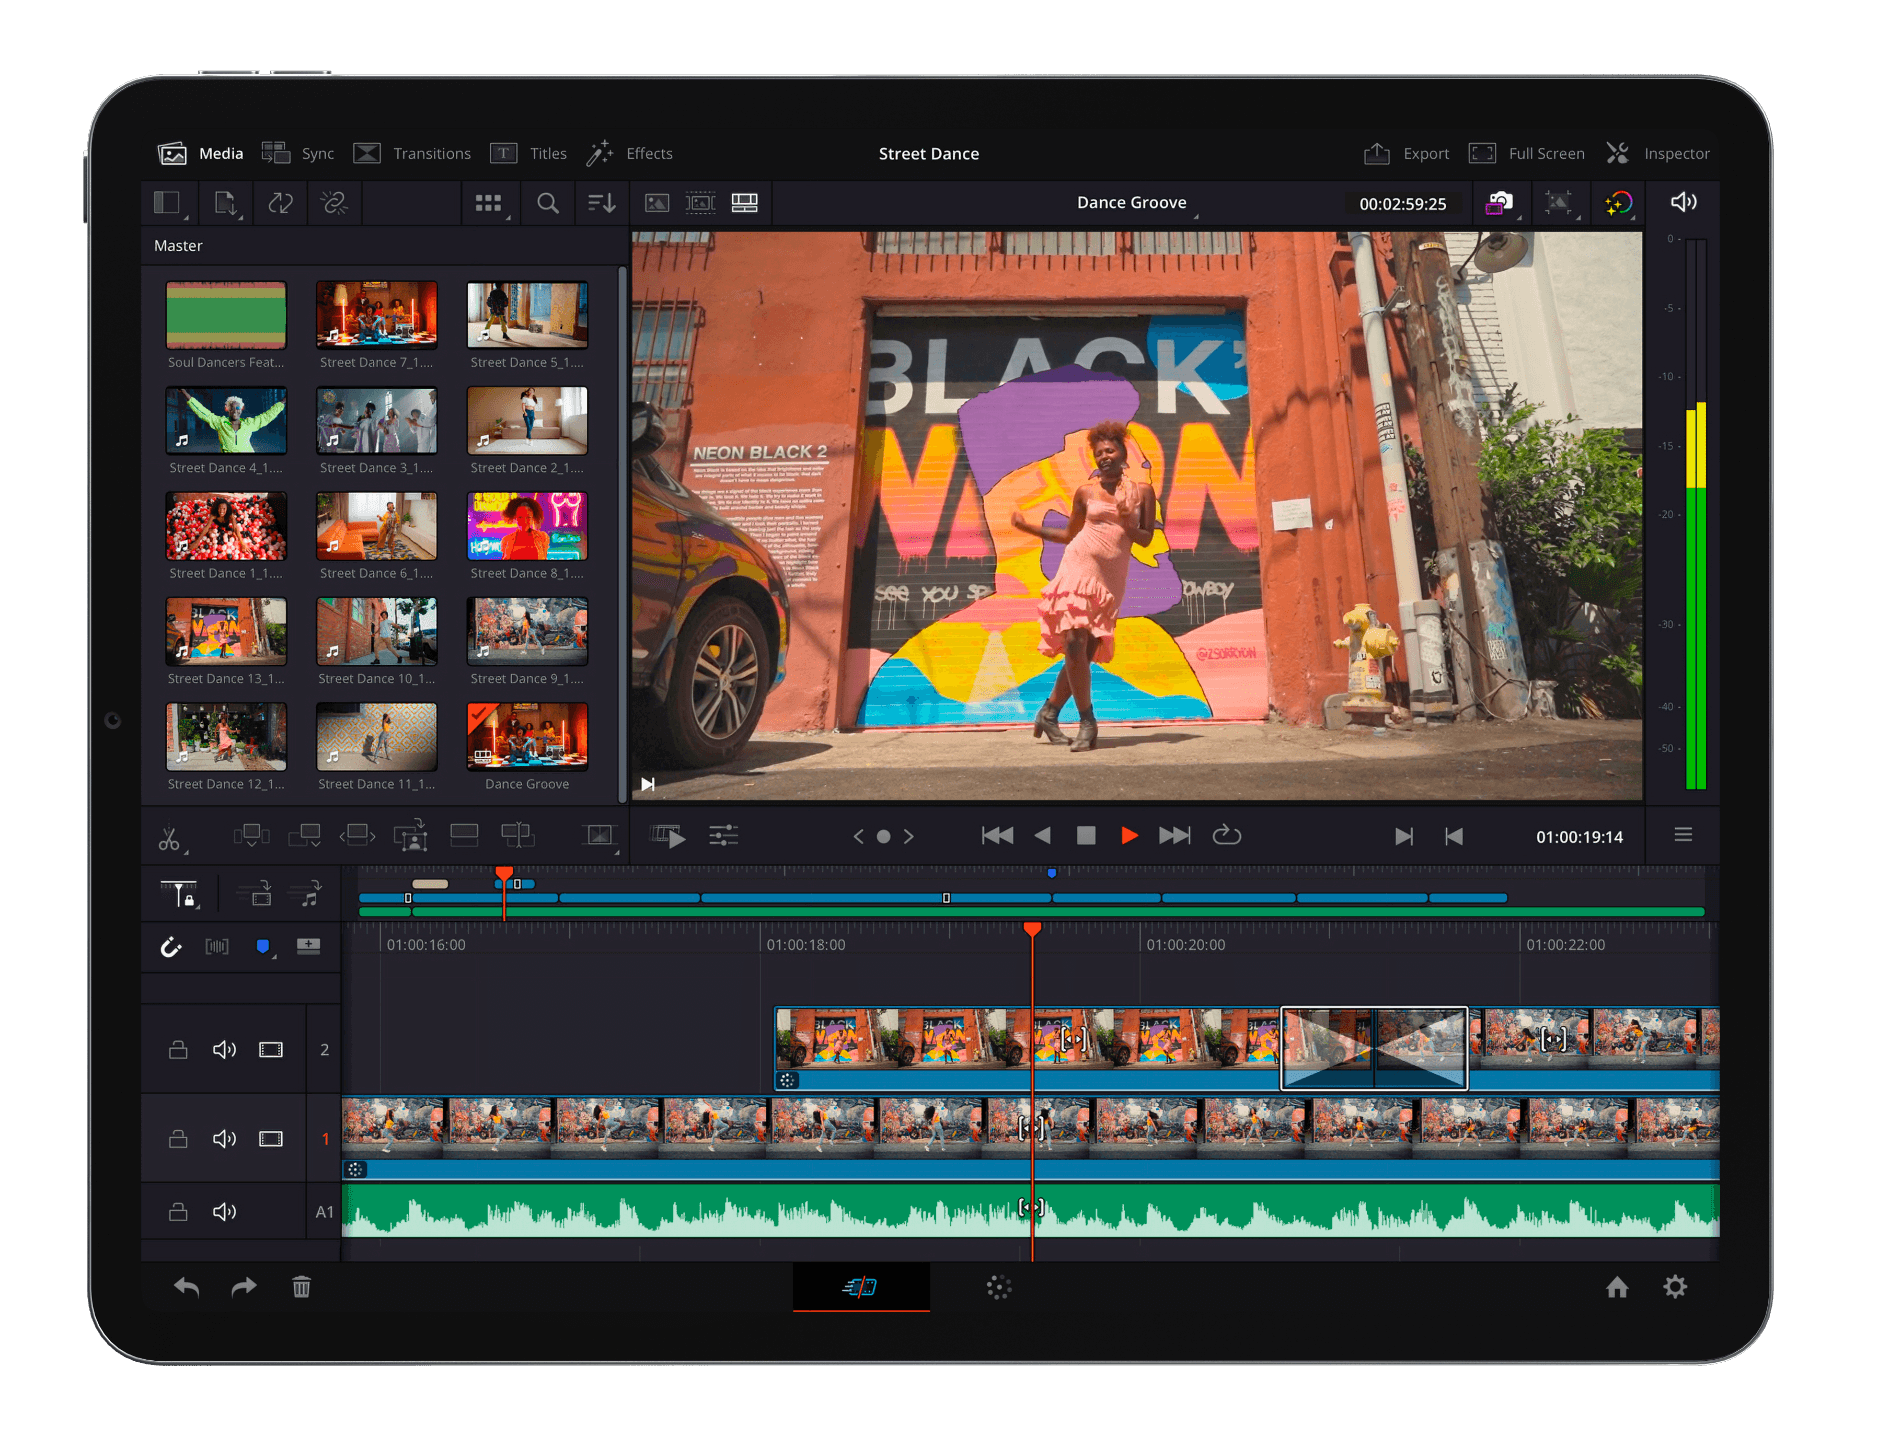This screenshot has width=1878, height=1437.
Task: Toggle loop playback icon
Action: tap(1226, 836)
